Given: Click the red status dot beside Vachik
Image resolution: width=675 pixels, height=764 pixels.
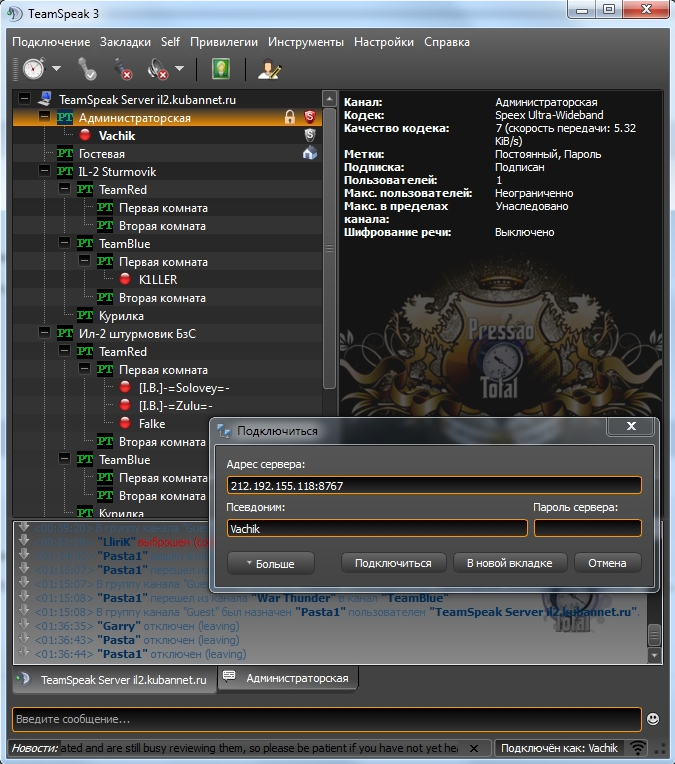Looking at the screenshot, I should coord(85,135).
